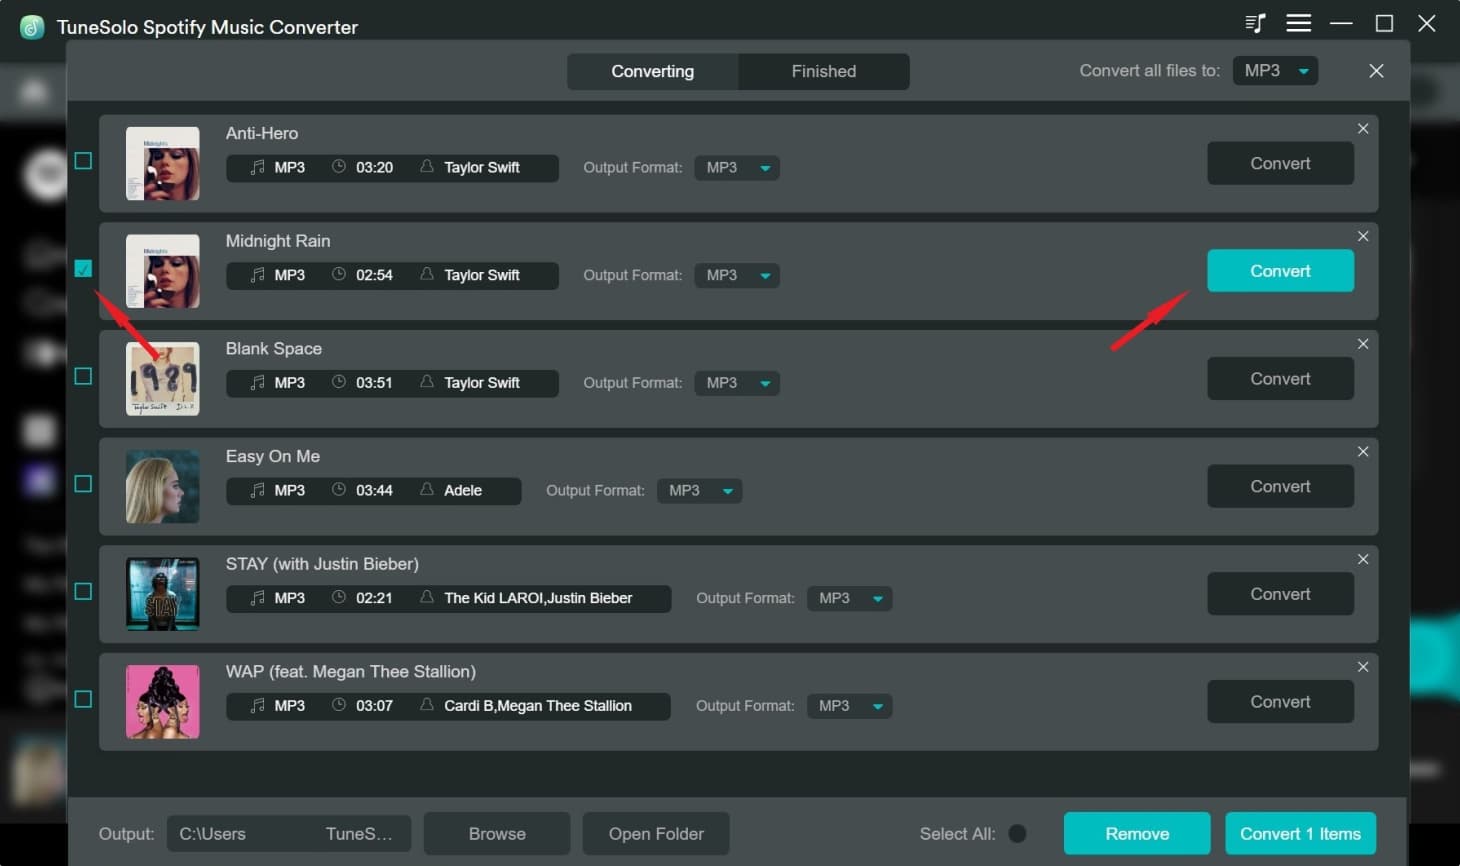Image resolution: width=1460 pixels, height=866 pixels.
Task: Click the clock icon in Easy On Me row
Action: [339, 490]
